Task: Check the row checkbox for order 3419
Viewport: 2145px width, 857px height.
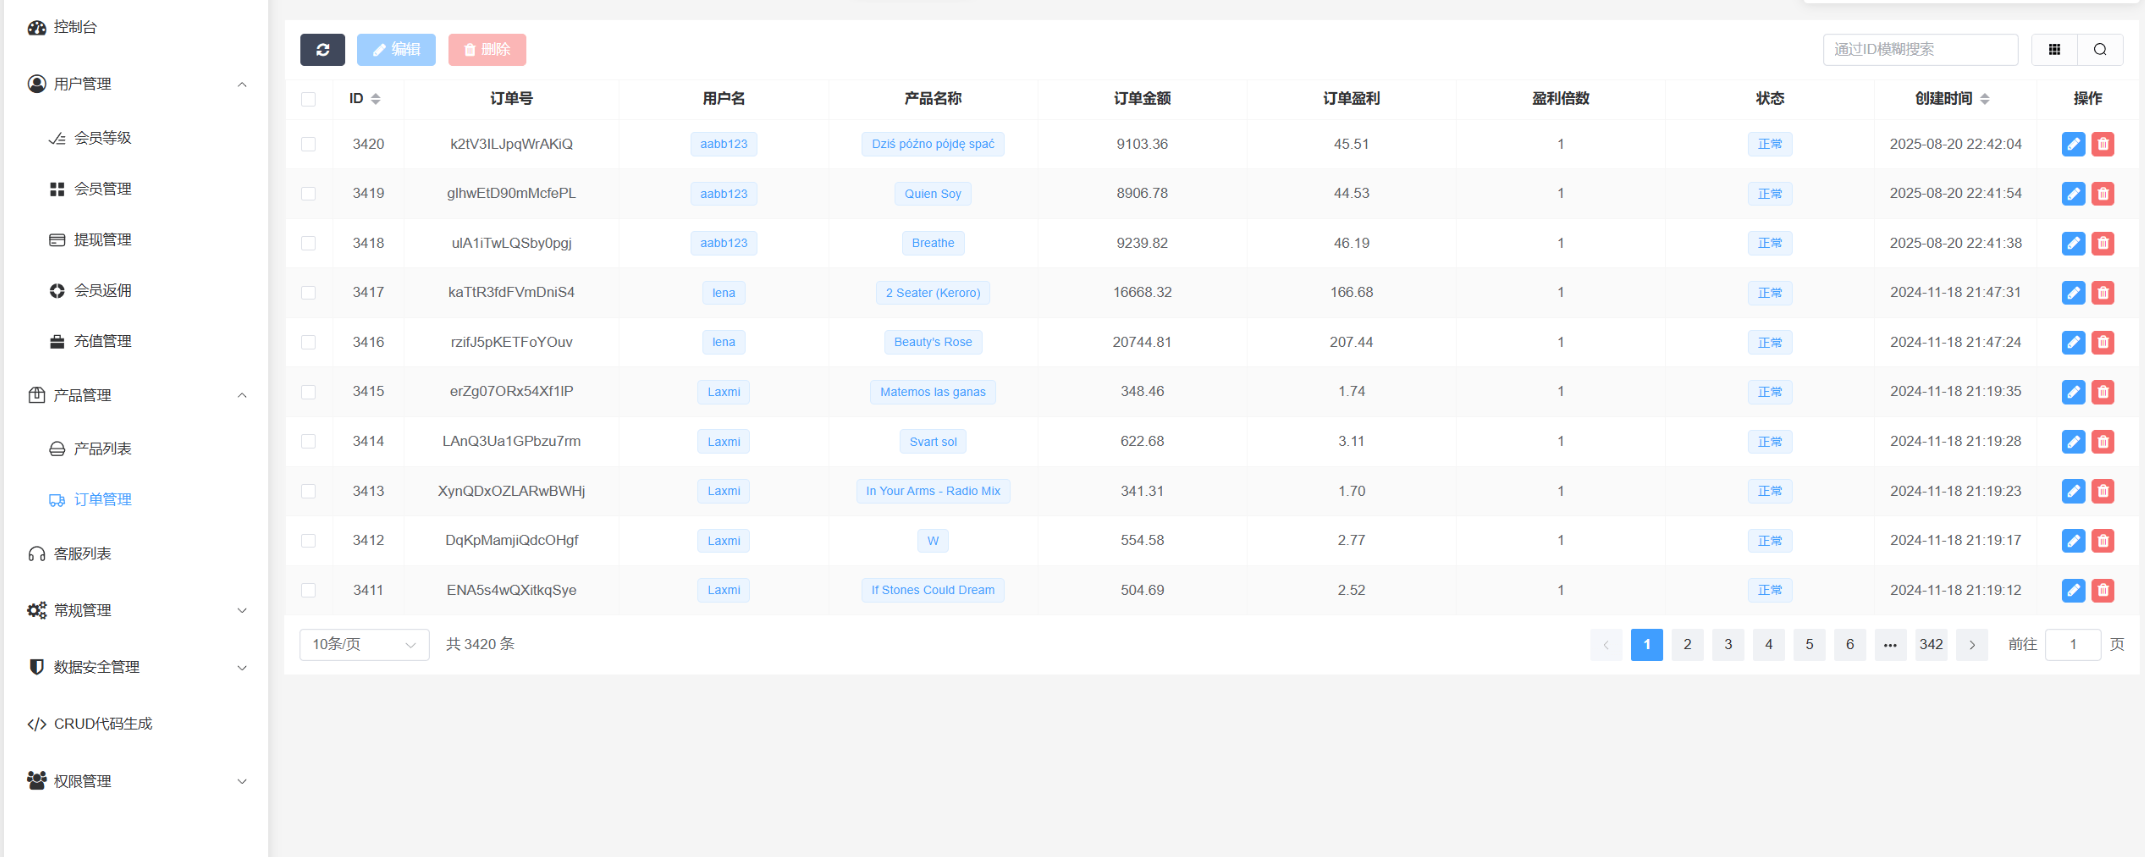Action: 308,194
